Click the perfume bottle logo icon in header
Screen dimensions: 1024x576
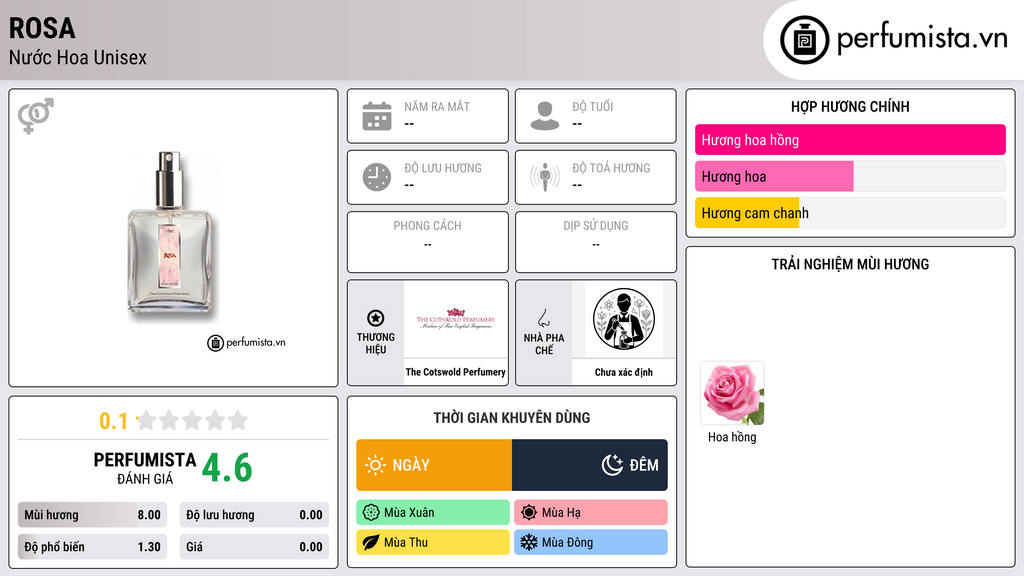[804, 40]
